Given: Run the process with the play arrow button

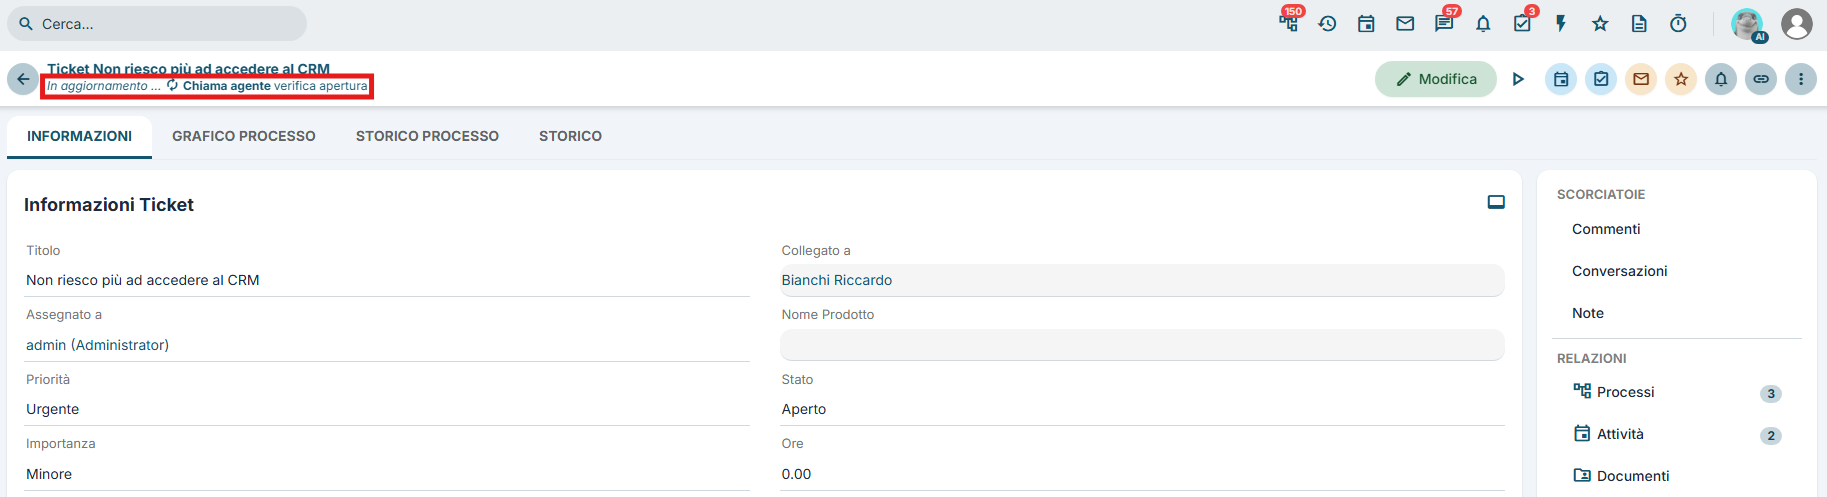Looking at the screenshot, I should coord(1518,79).
